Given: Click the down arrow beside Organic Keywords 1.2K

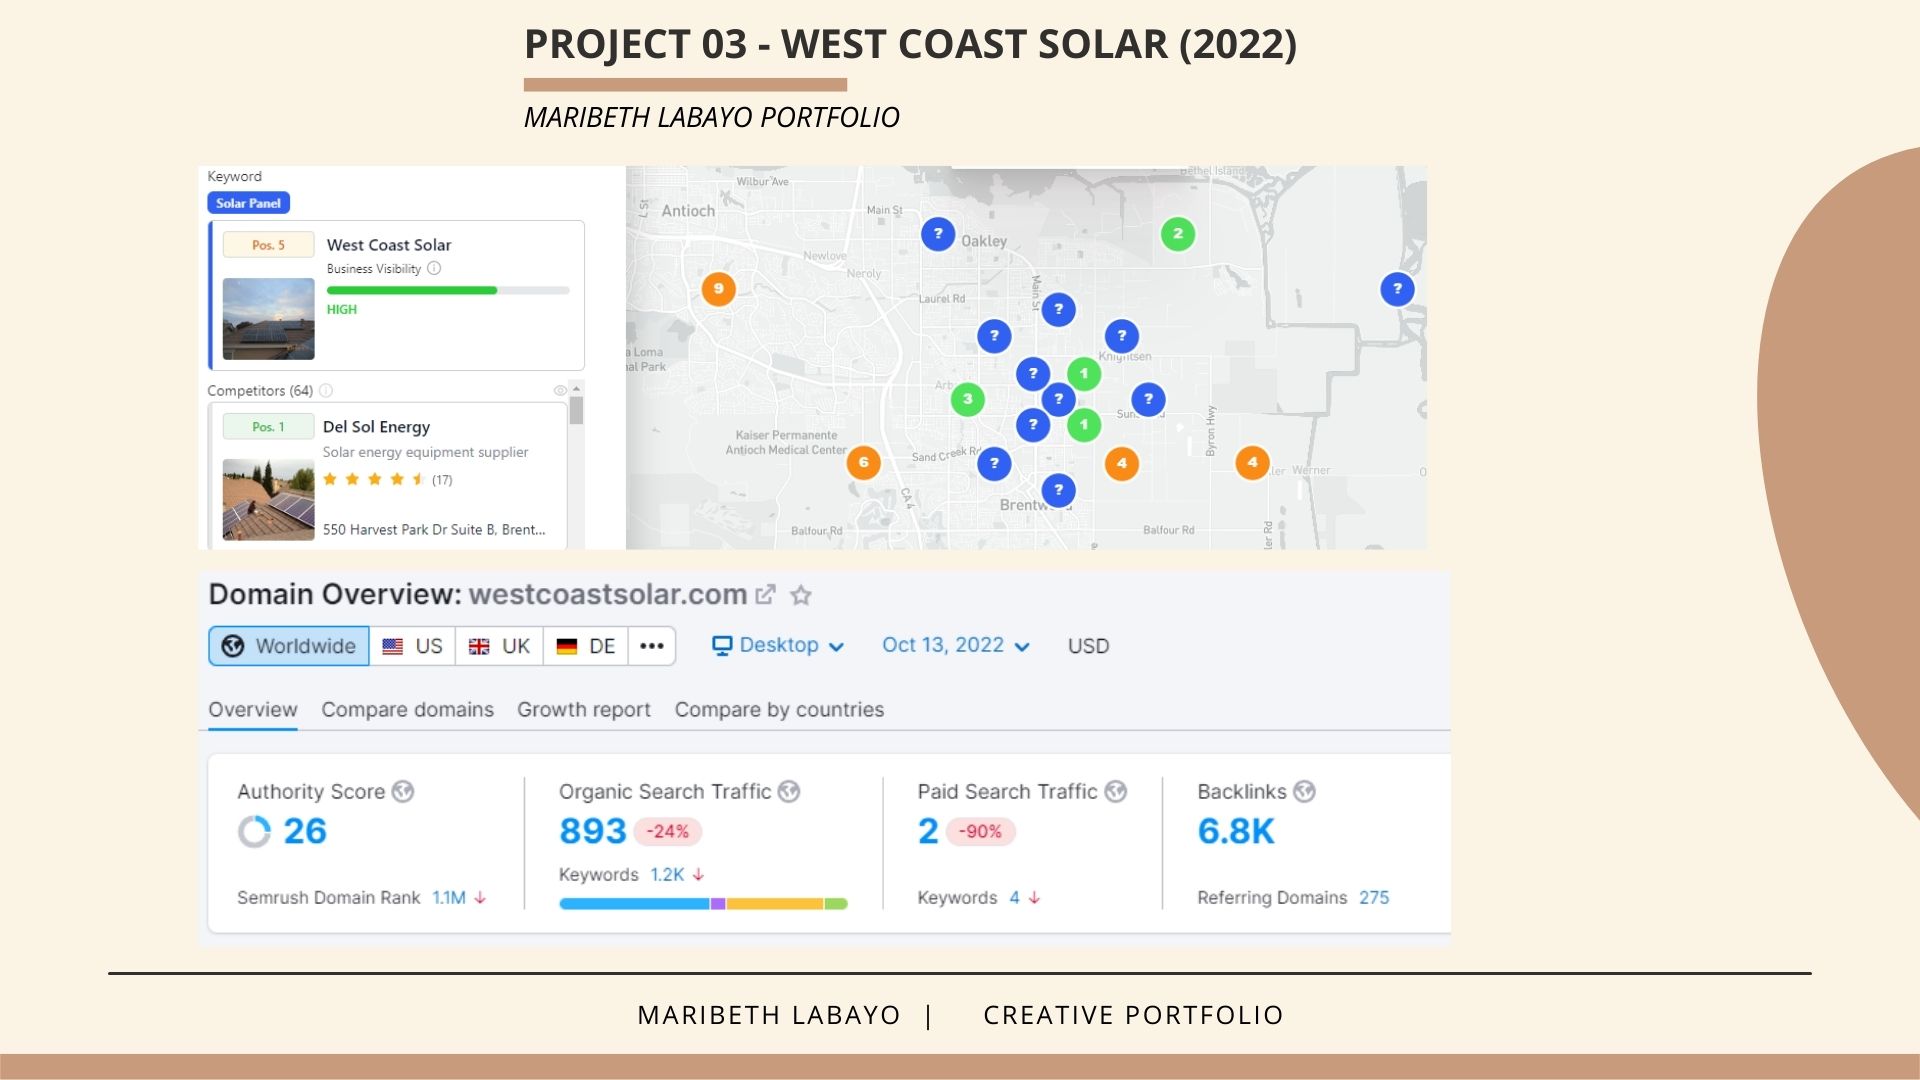Looking at the screenshot, I should pos(698,874).
